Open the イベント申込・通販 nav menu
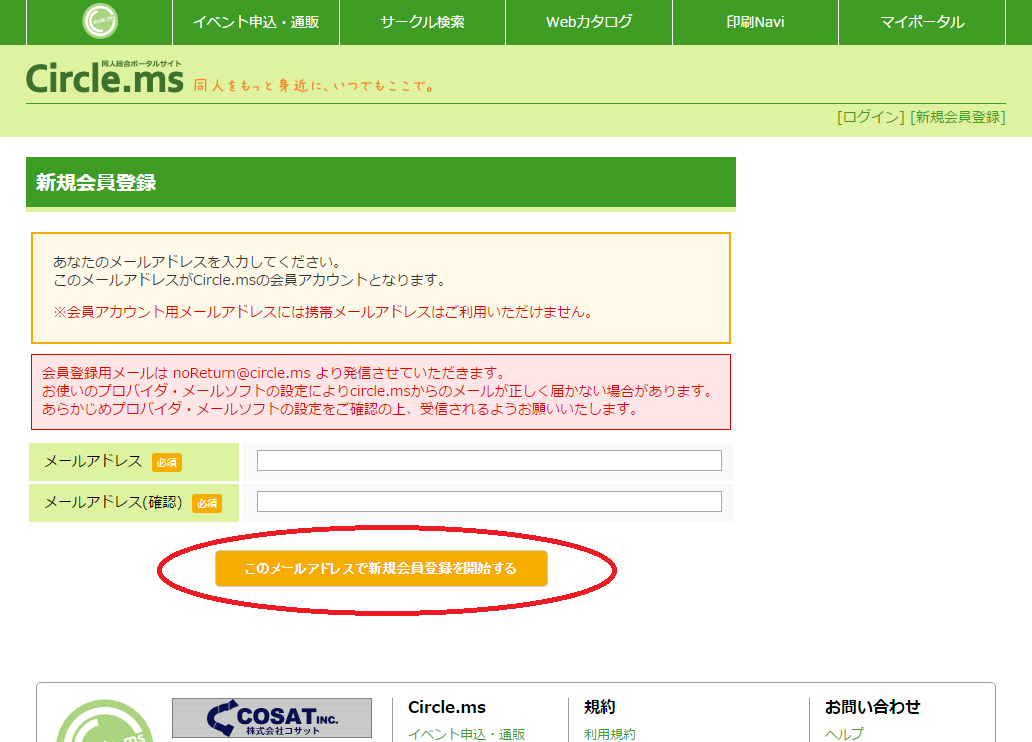The height and width of the screenshot is (742, 1032). pyautogui.click(x=256, y=22)
